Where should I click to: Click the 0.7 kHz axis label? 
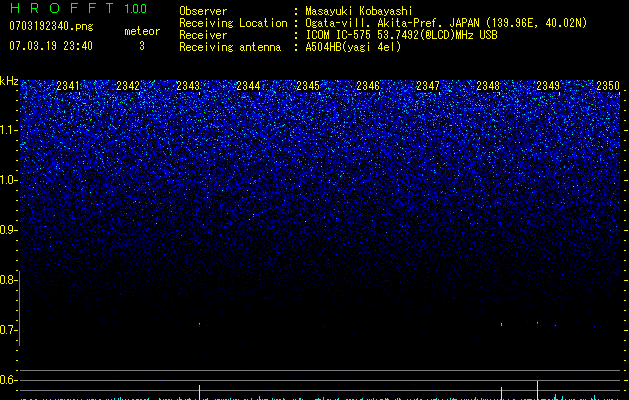8,330
